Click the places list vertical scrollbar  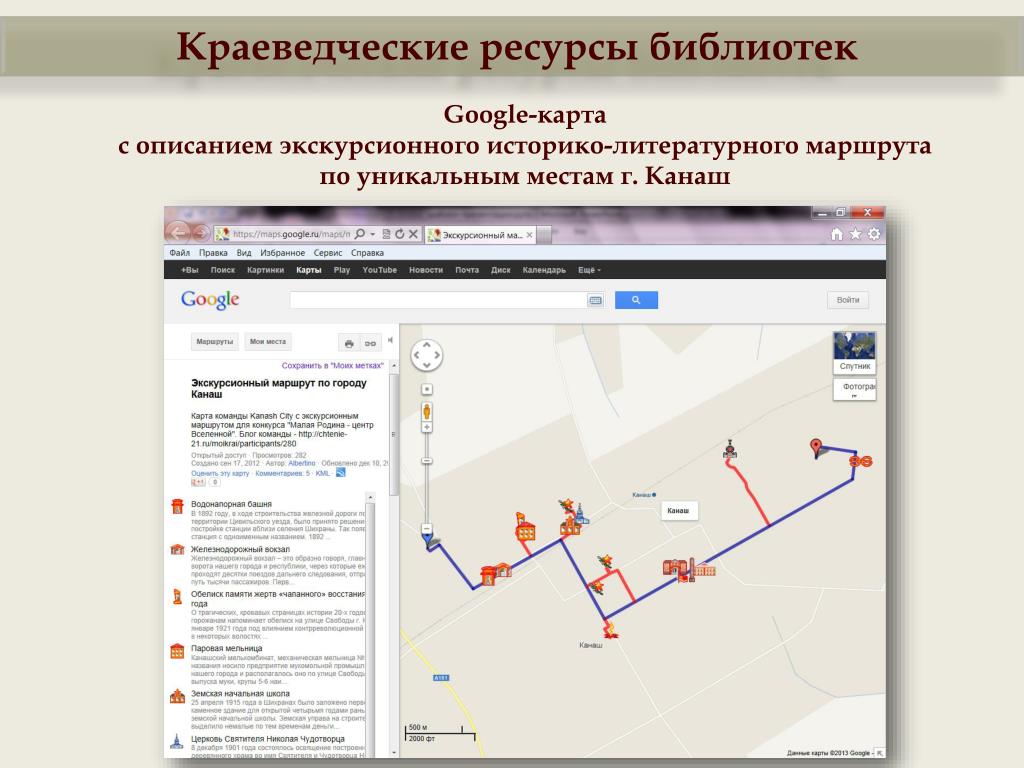[370, 624]
